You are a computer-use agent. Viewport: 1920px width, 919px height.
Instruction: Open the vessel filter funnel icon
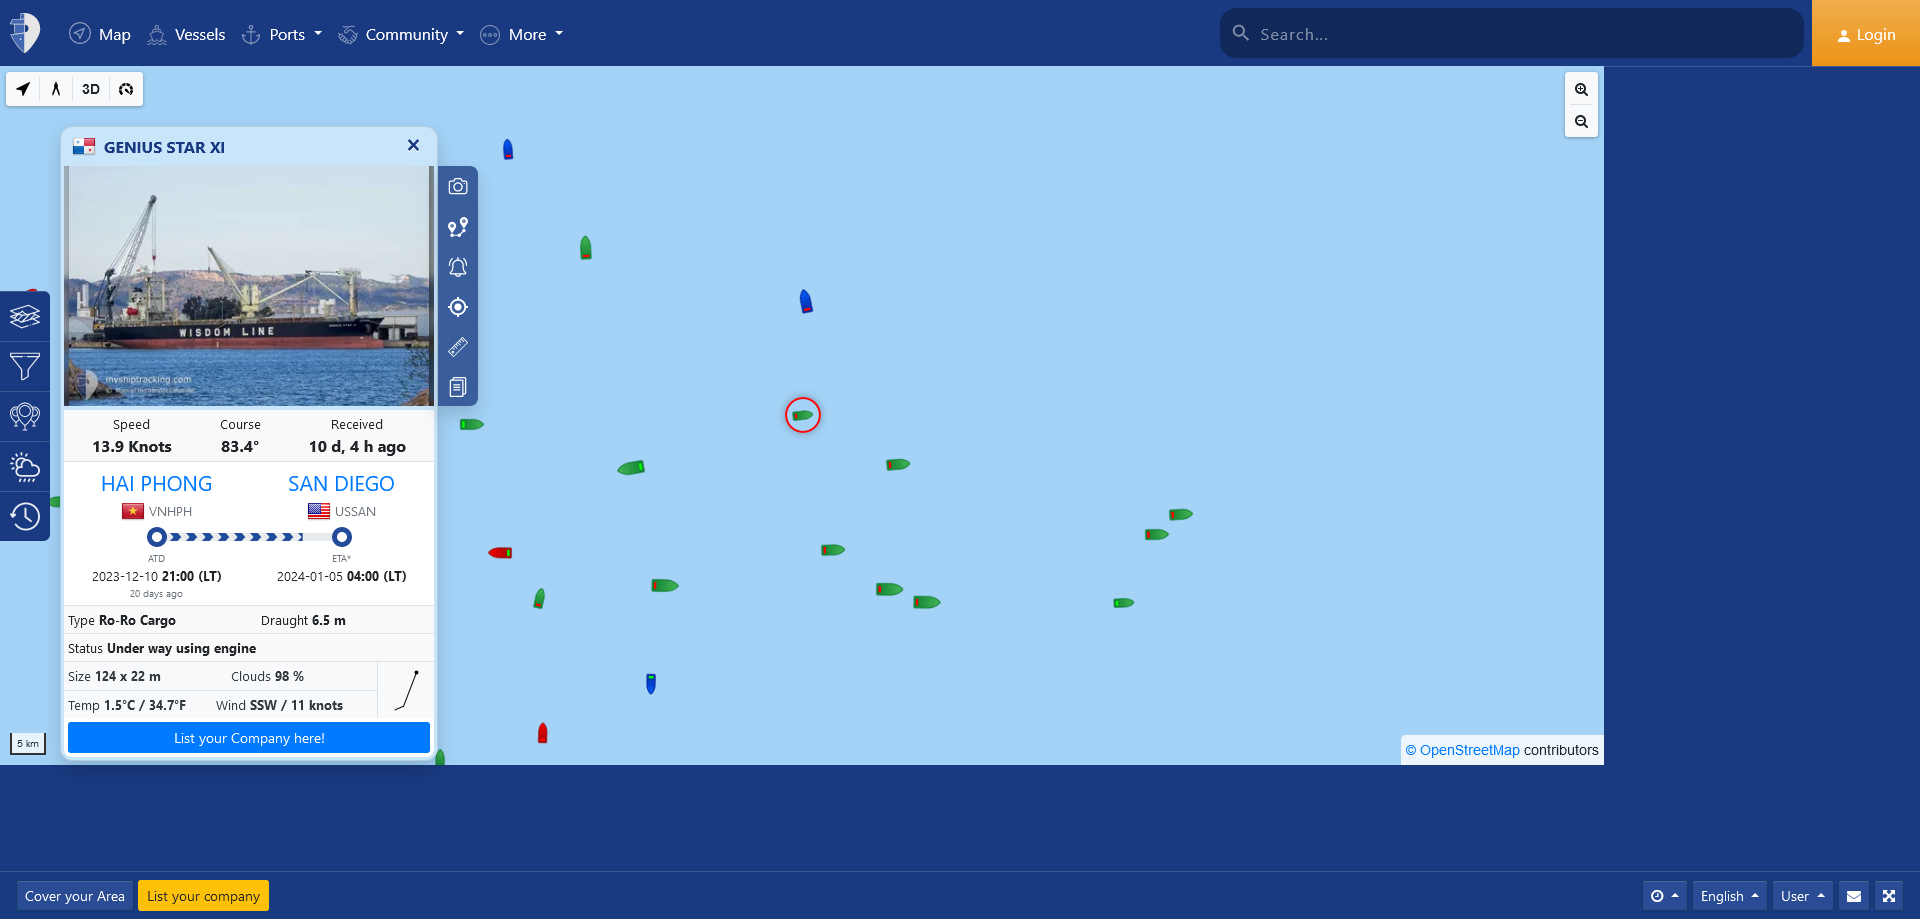pos(25,366)
